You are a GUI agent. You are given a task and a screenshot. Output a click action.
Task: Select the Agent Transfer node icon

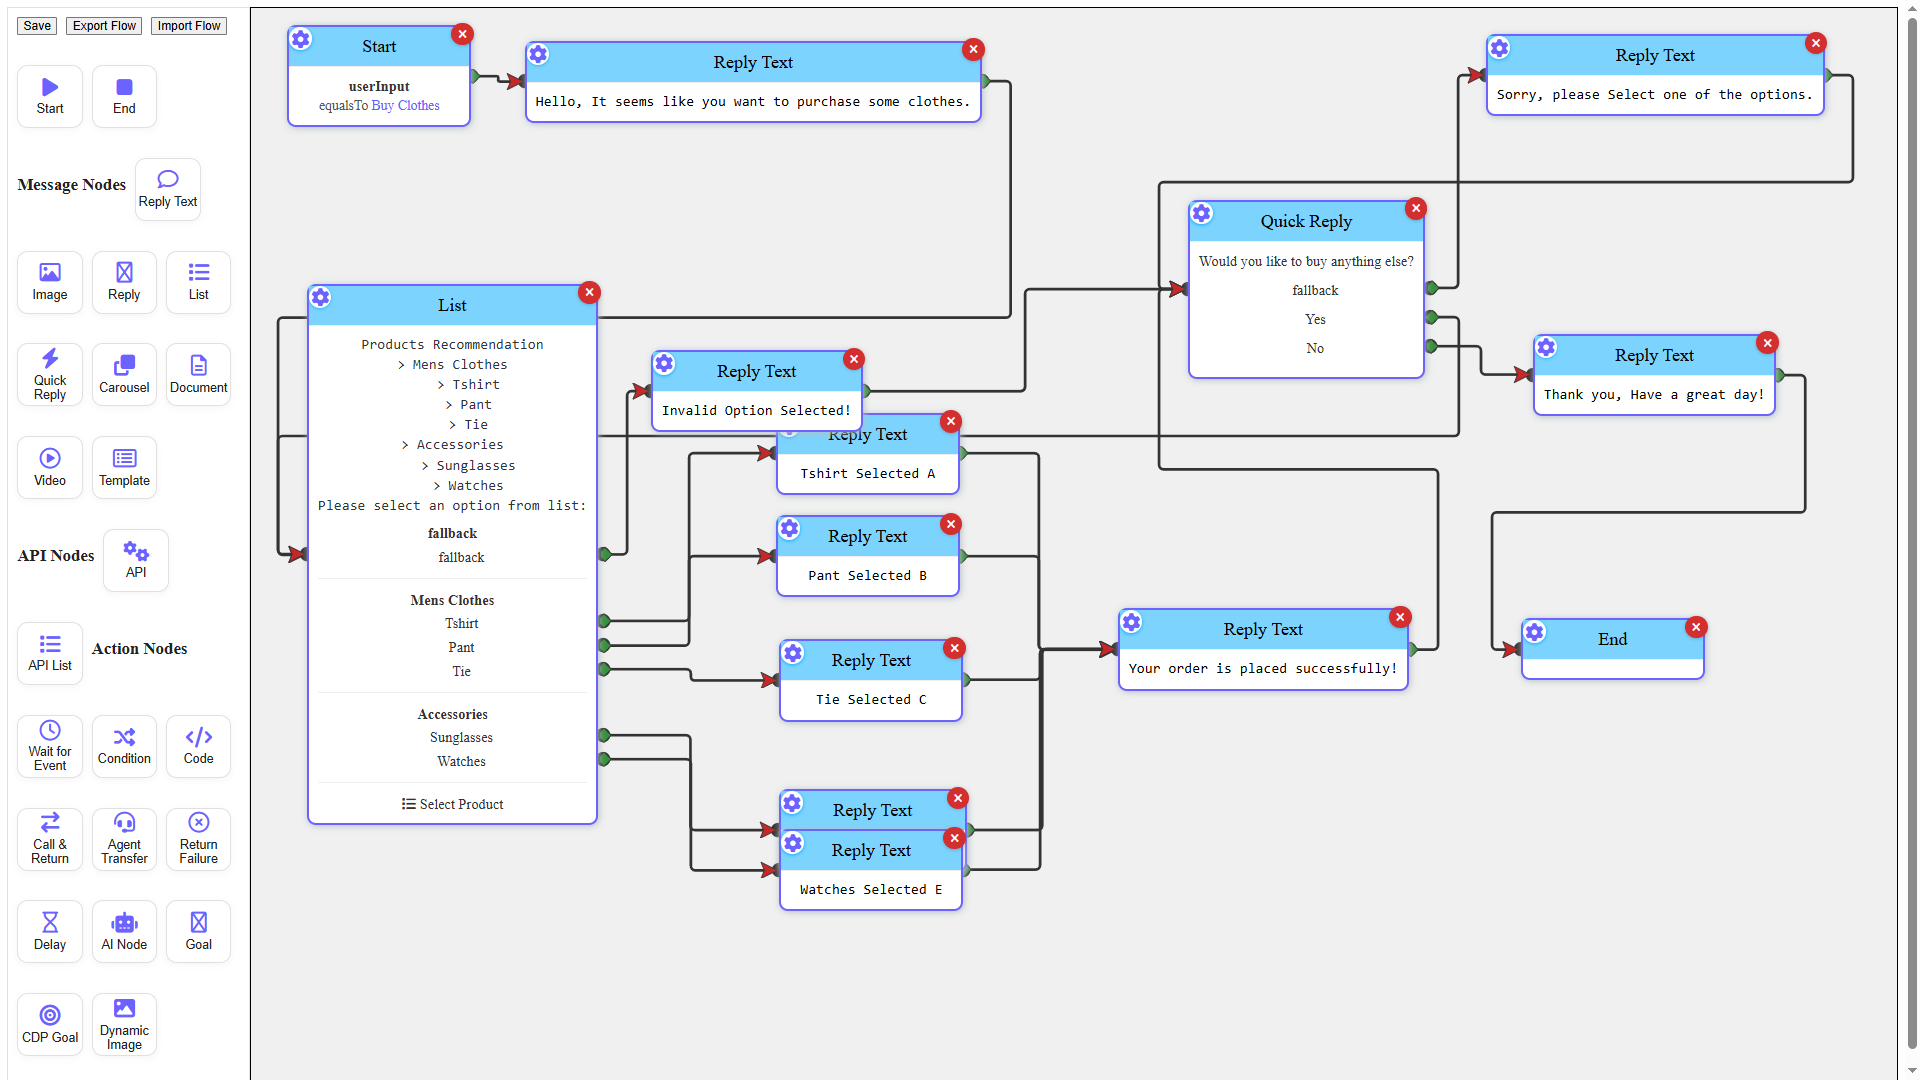[x=124, y=838]
